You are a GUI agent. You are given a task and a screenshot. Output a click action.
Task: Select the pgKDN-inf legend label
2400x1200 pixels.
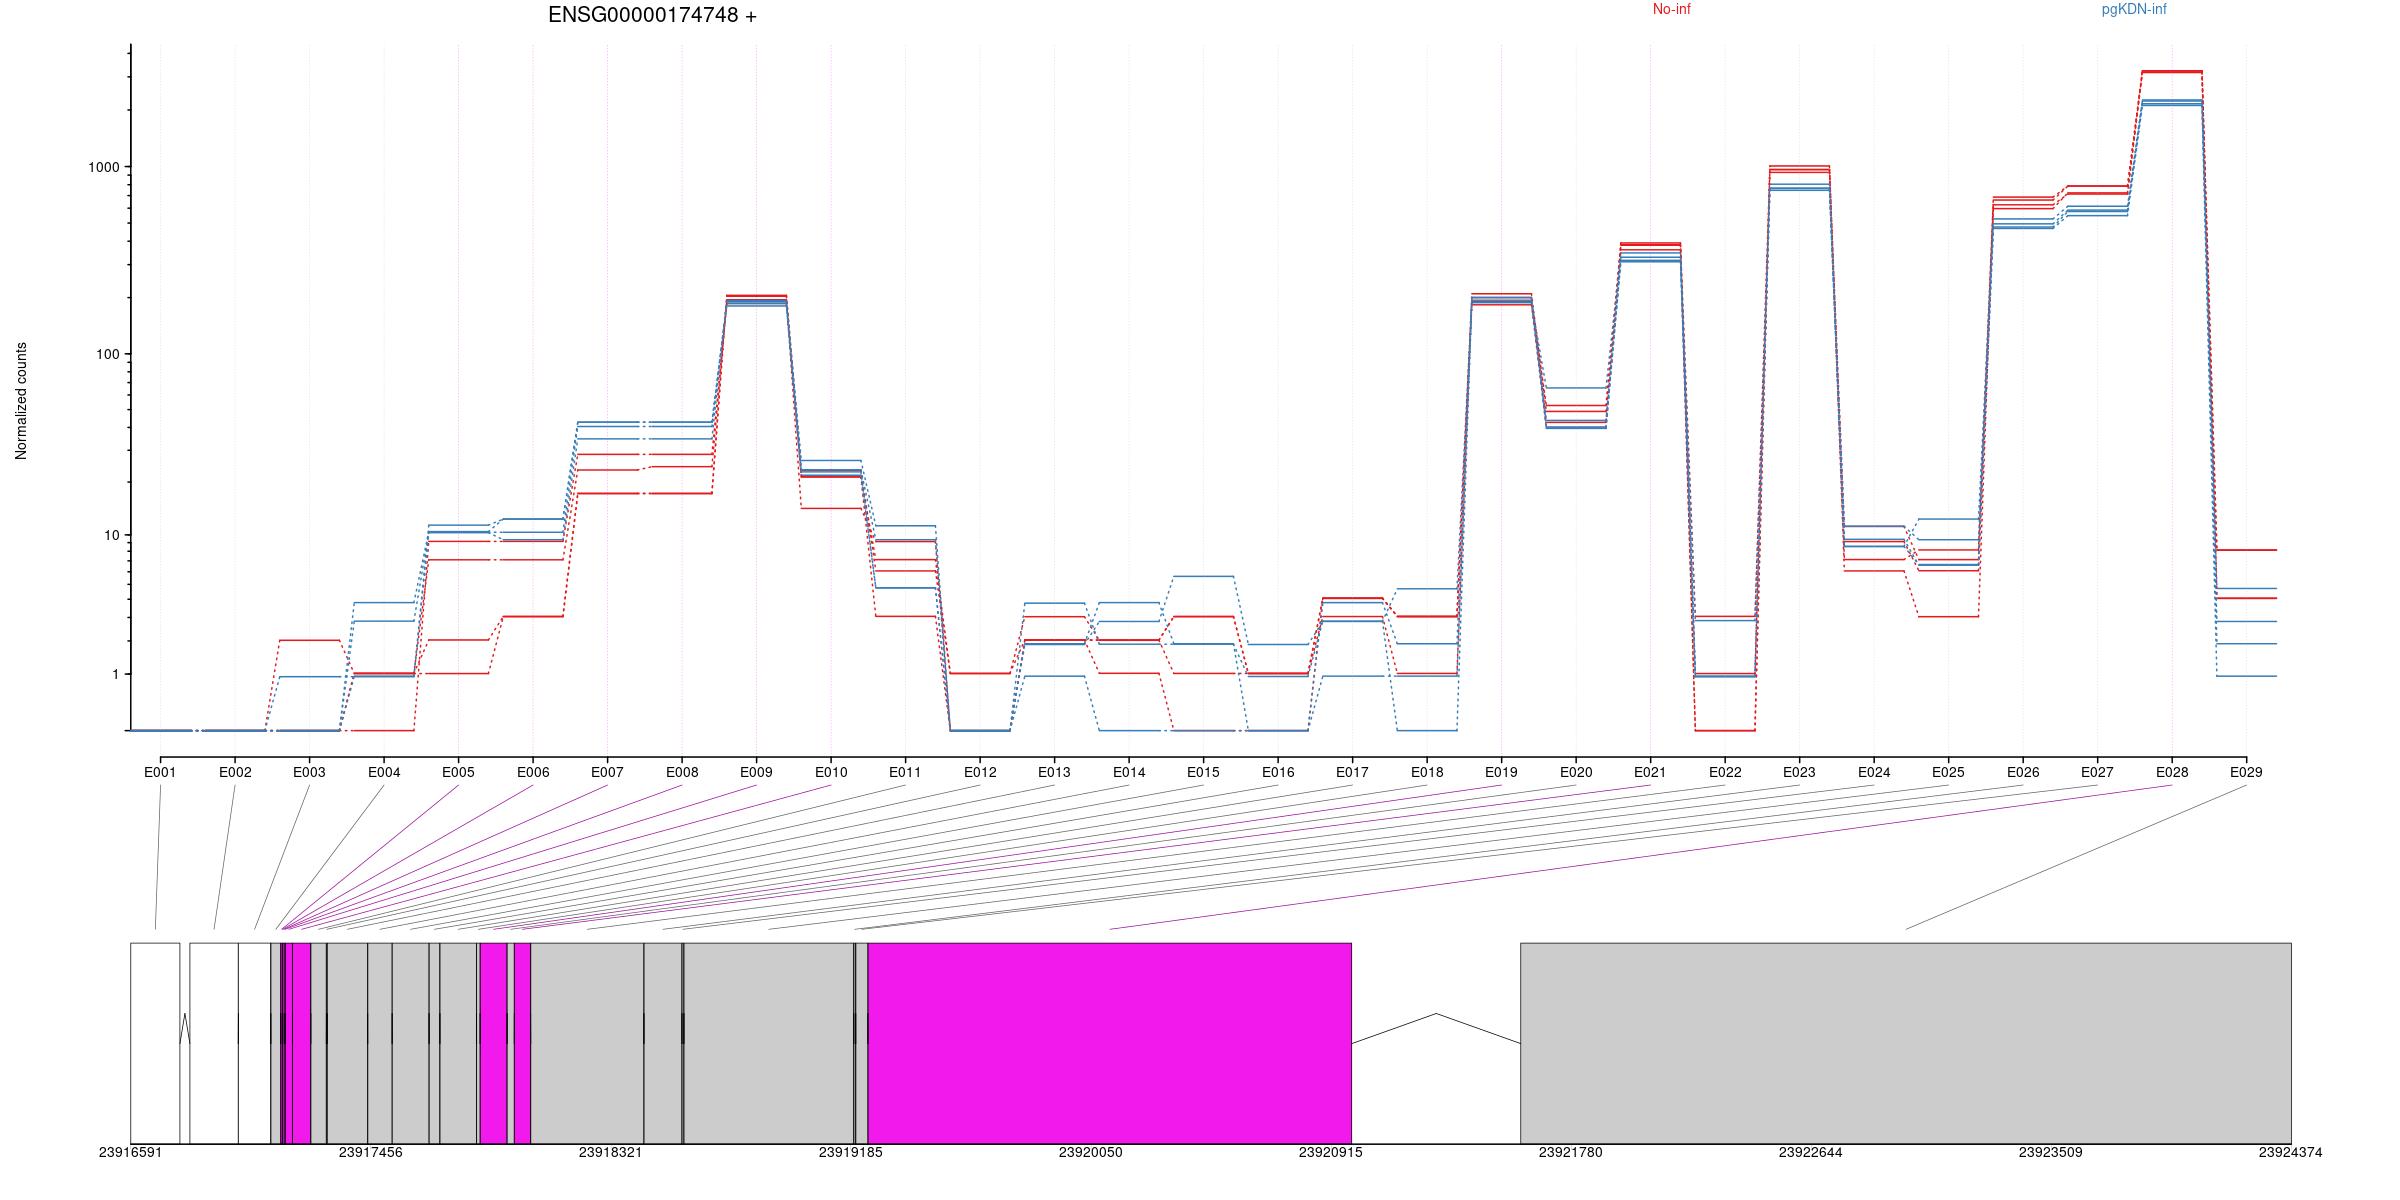pyautogui.click(x=2134, y=9)
